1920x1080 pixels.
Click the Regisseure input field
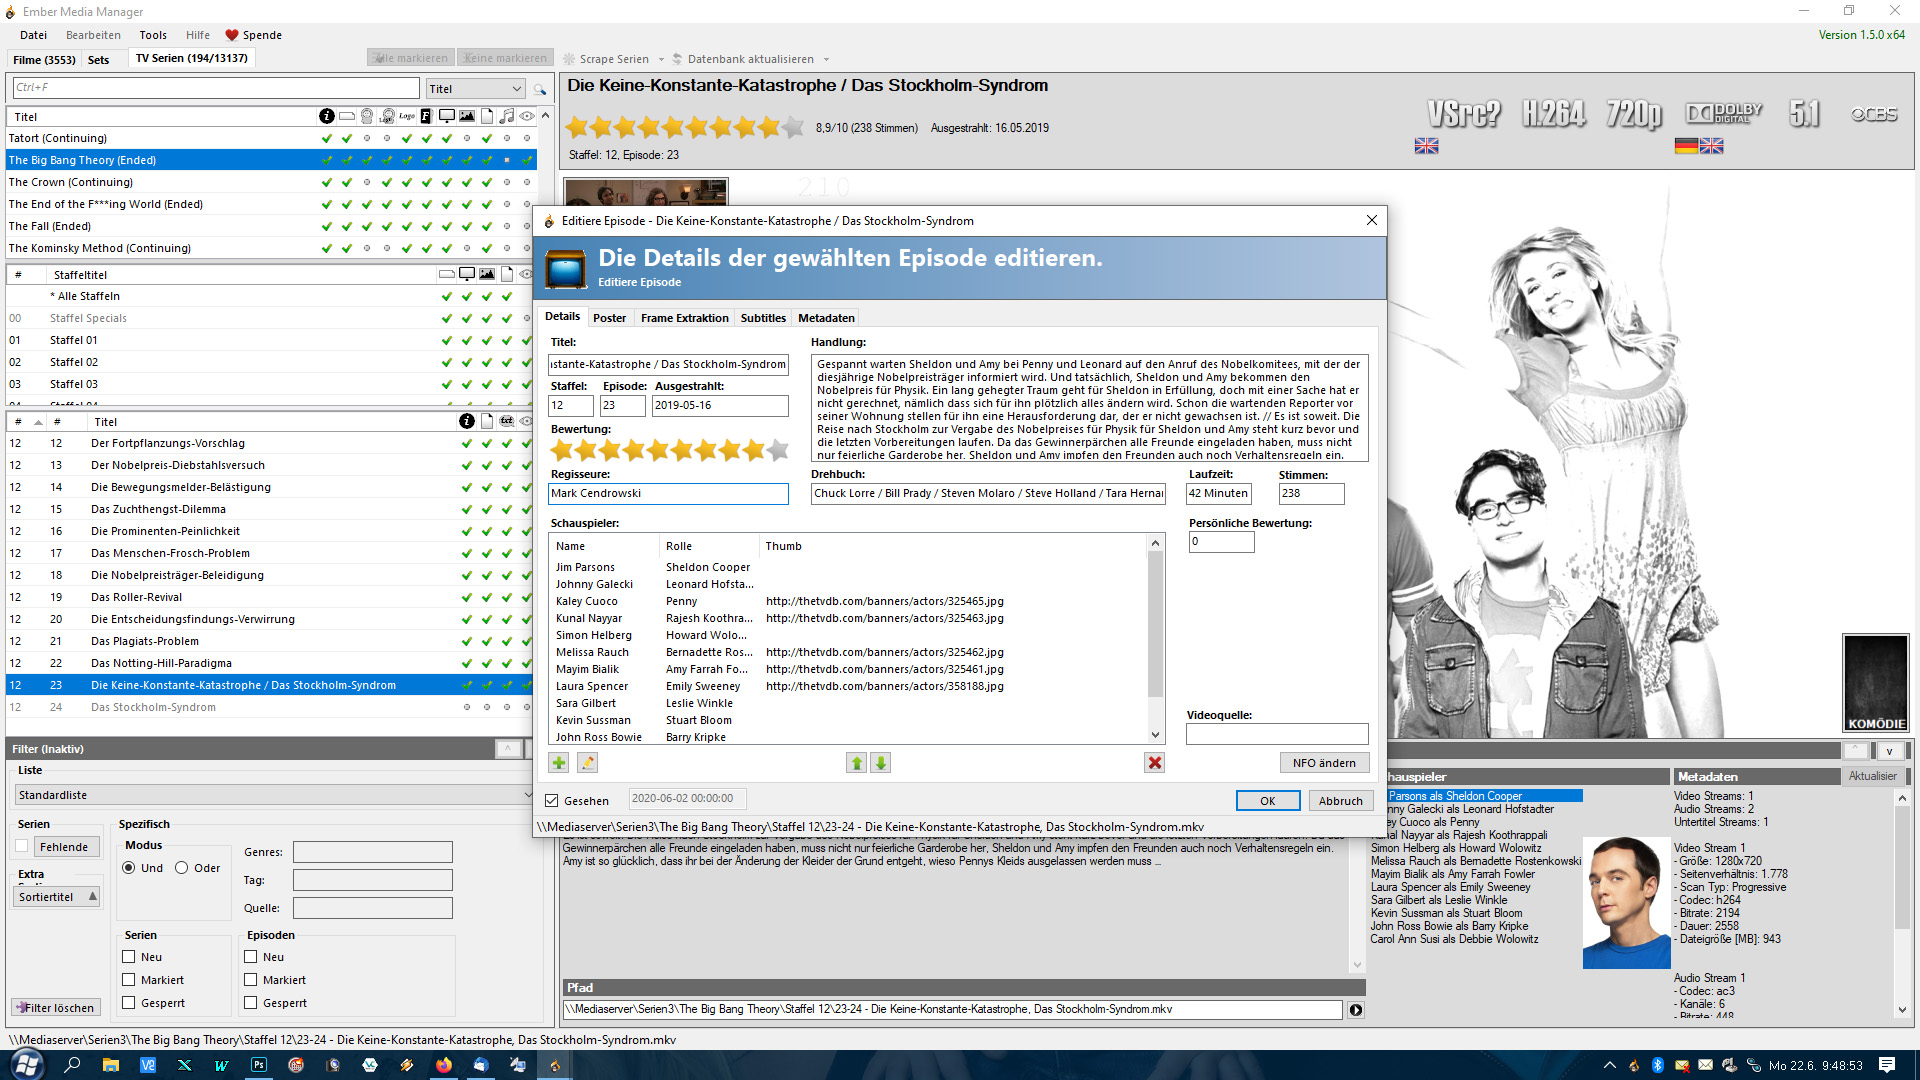[x=668, y=494]
